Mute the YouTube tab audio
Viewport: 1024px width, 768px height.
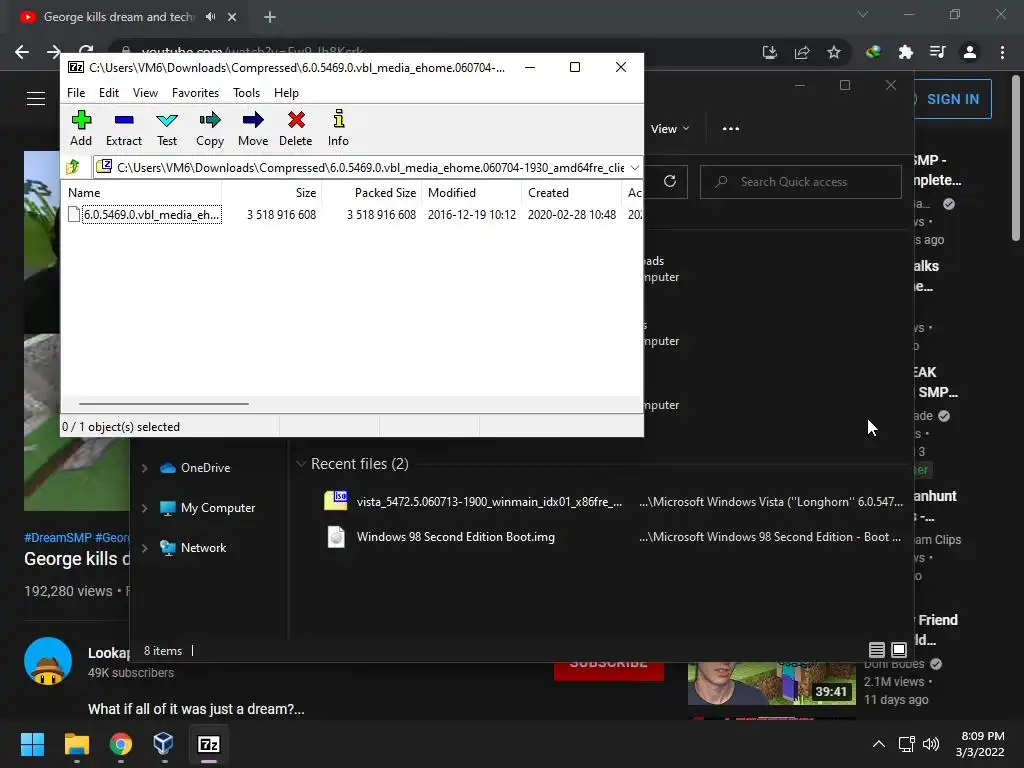[210, 17]
